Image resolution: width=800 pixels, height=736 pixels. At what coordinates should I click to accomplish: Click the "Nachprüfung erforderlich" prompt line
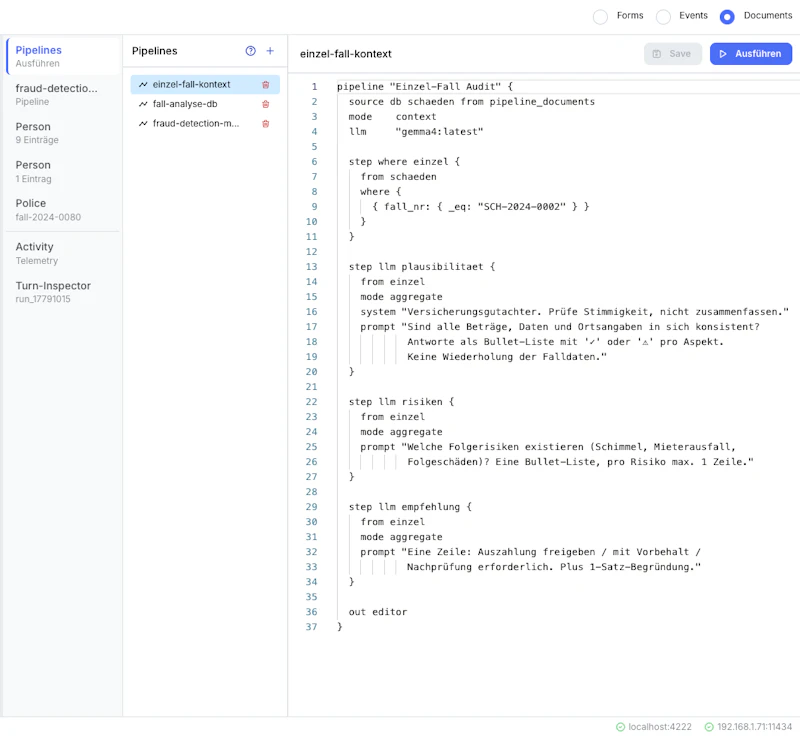coord(554,567)
